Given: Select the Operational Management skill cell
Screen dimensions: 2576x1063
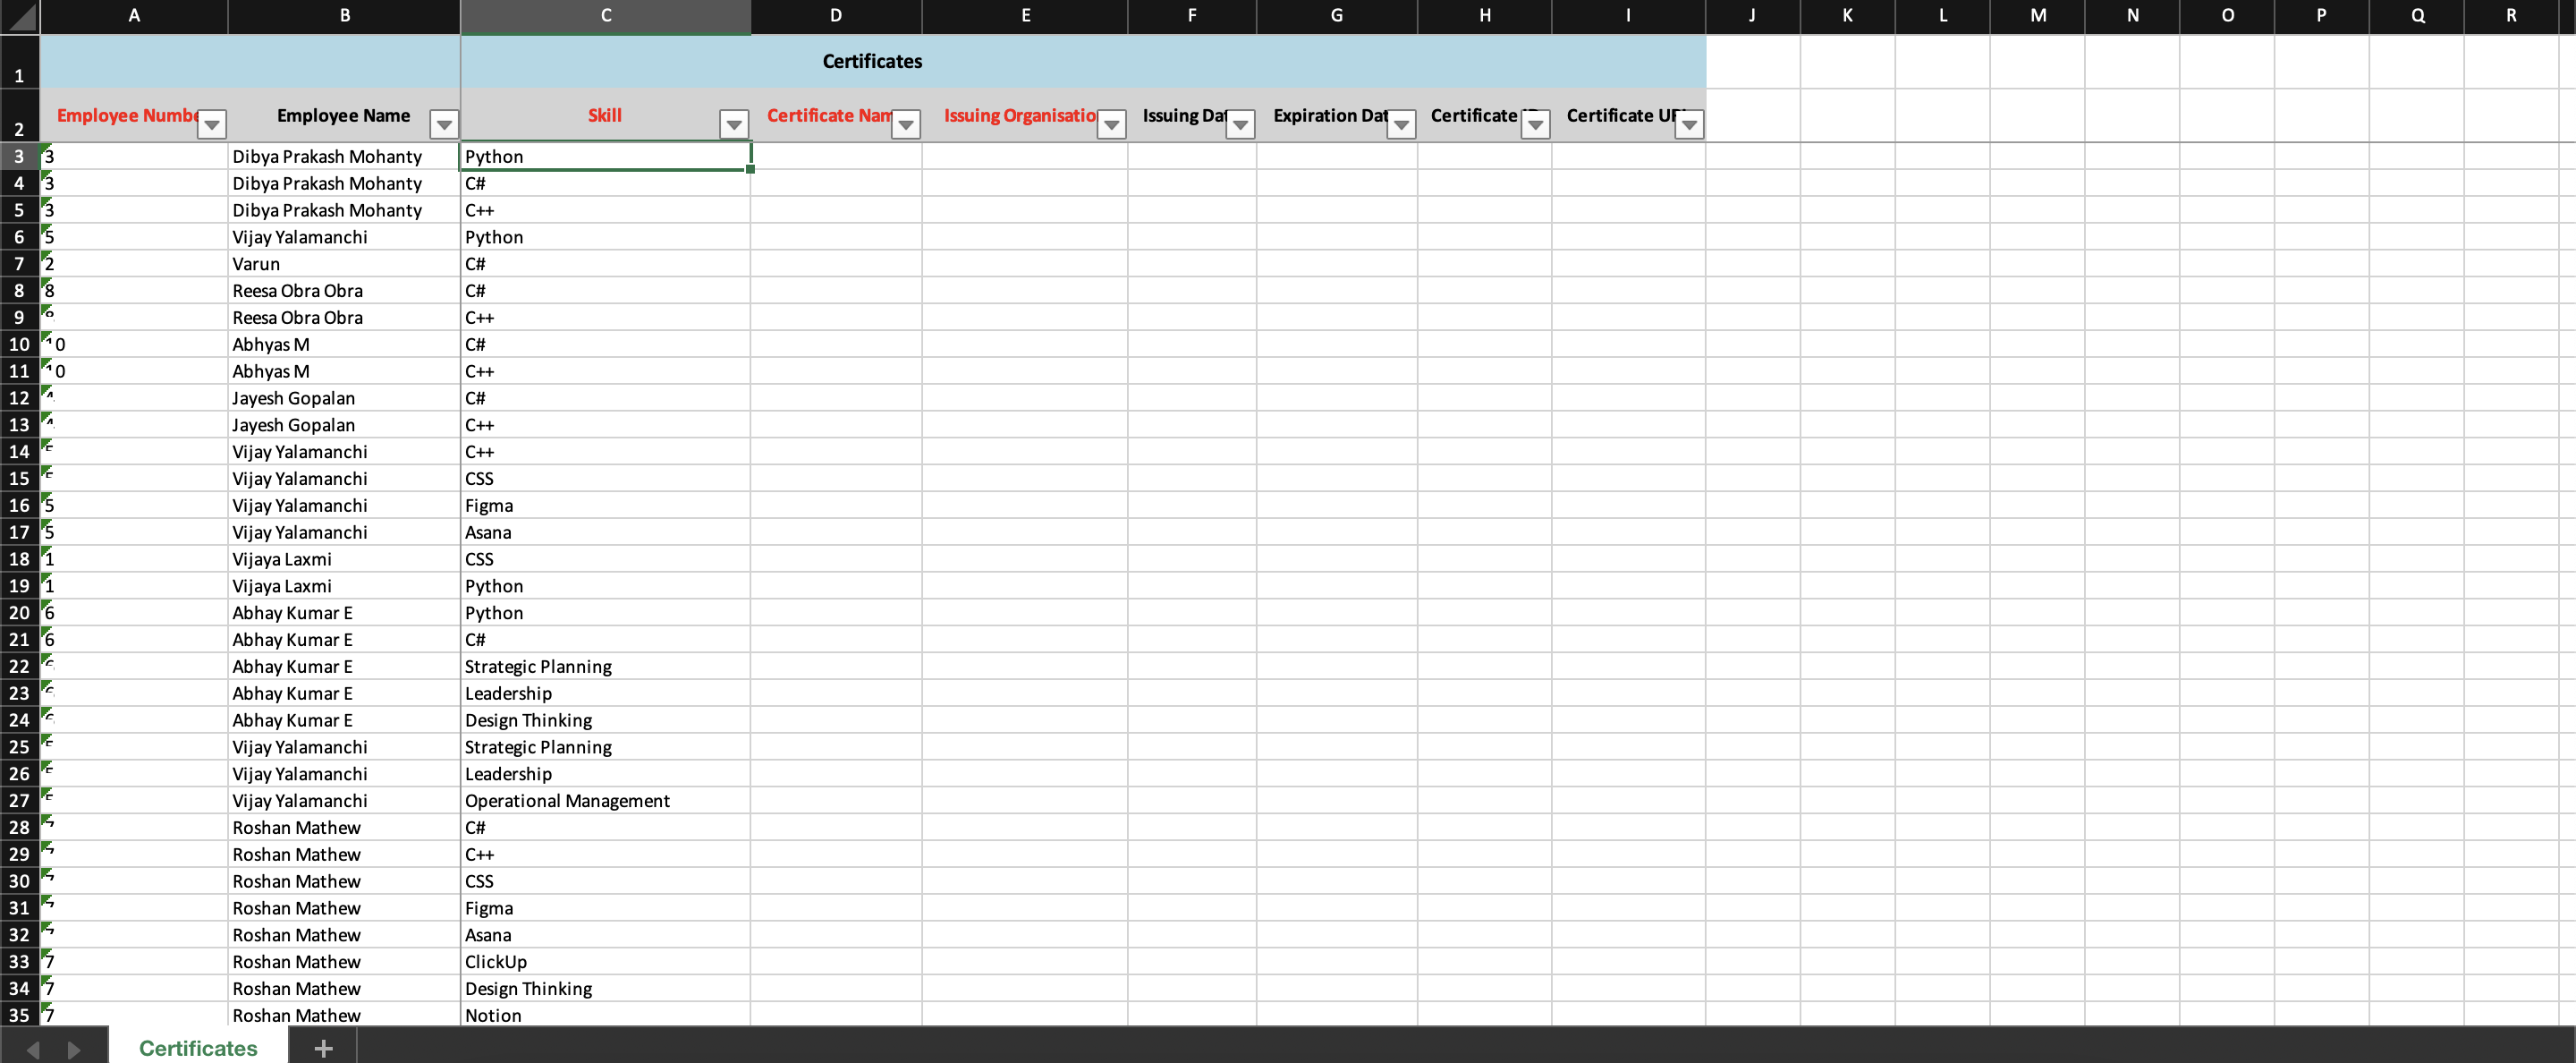Looking at the screenshot, I should tap(604, 801).
